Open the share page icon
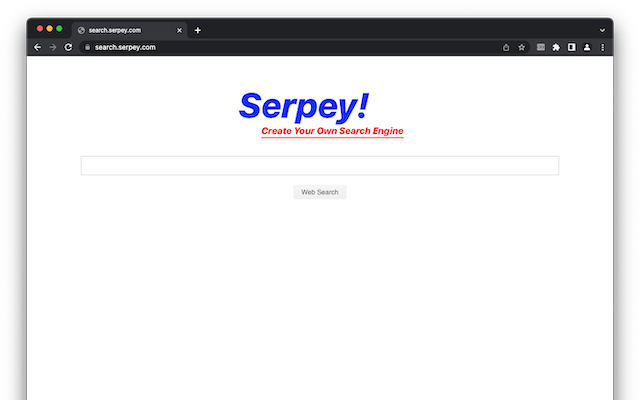The width and height of the screenshot is (640, 400). click(x=506, y=47)
